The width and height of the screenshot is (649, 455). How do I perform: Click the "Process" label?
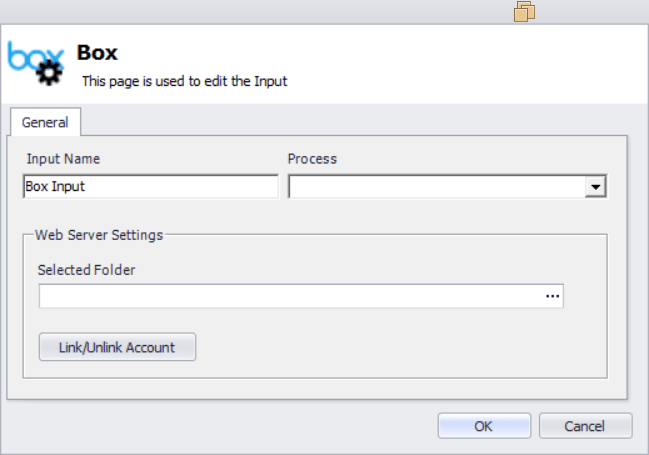[312, 159]
